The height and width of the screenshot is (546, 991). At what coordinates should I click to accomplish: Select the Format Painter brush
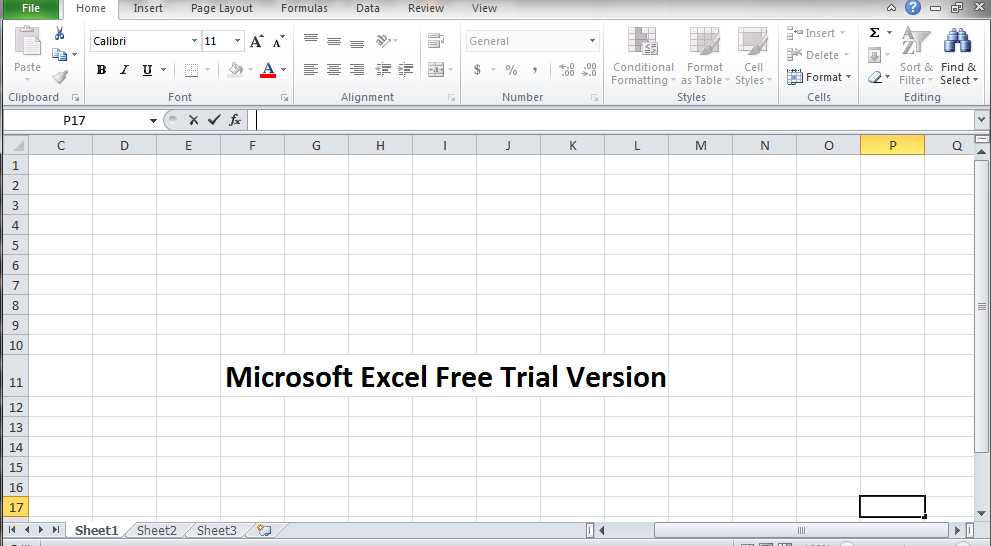(x=60, y=77)
